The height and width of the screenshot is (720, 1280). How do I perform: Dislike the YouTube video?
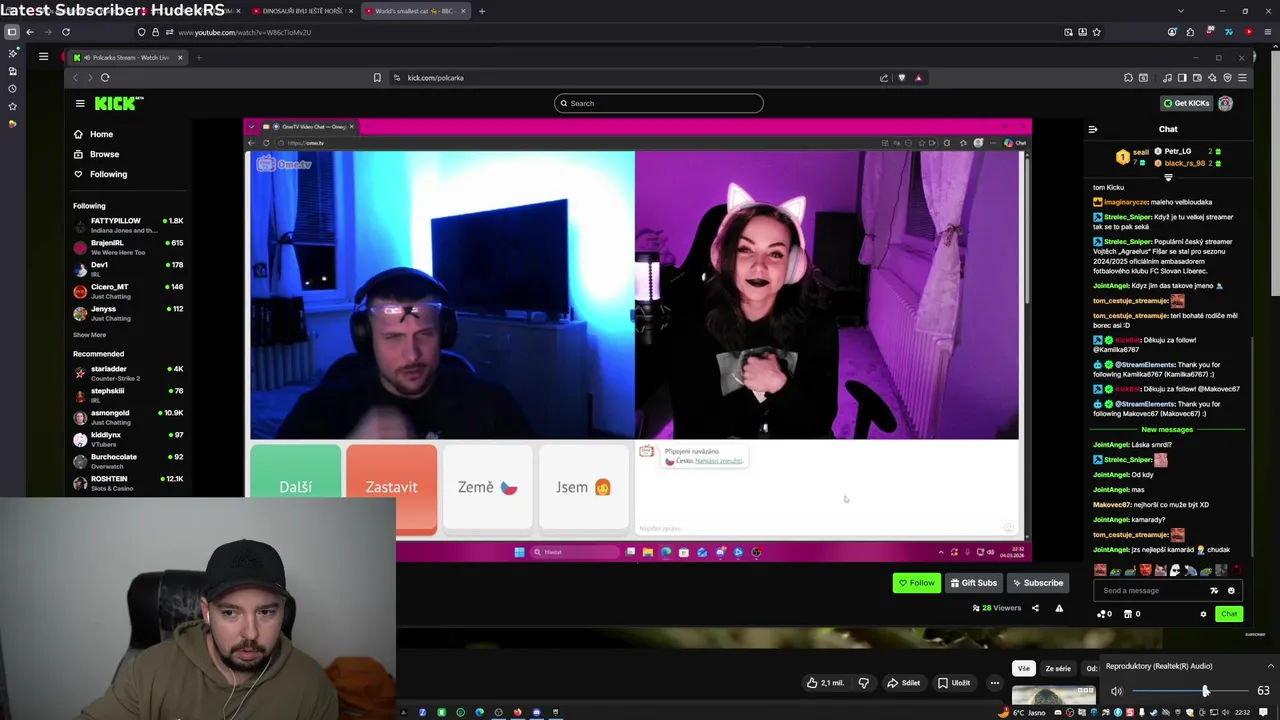[864, 683]
